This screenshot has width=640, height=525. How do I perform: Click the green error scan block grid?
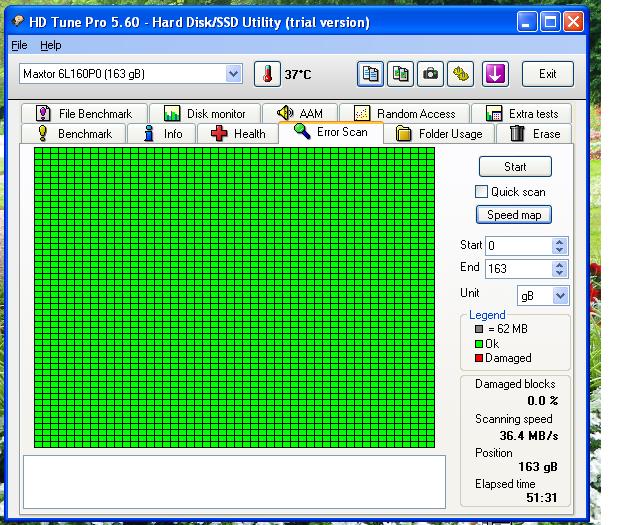tap(234, 298)
